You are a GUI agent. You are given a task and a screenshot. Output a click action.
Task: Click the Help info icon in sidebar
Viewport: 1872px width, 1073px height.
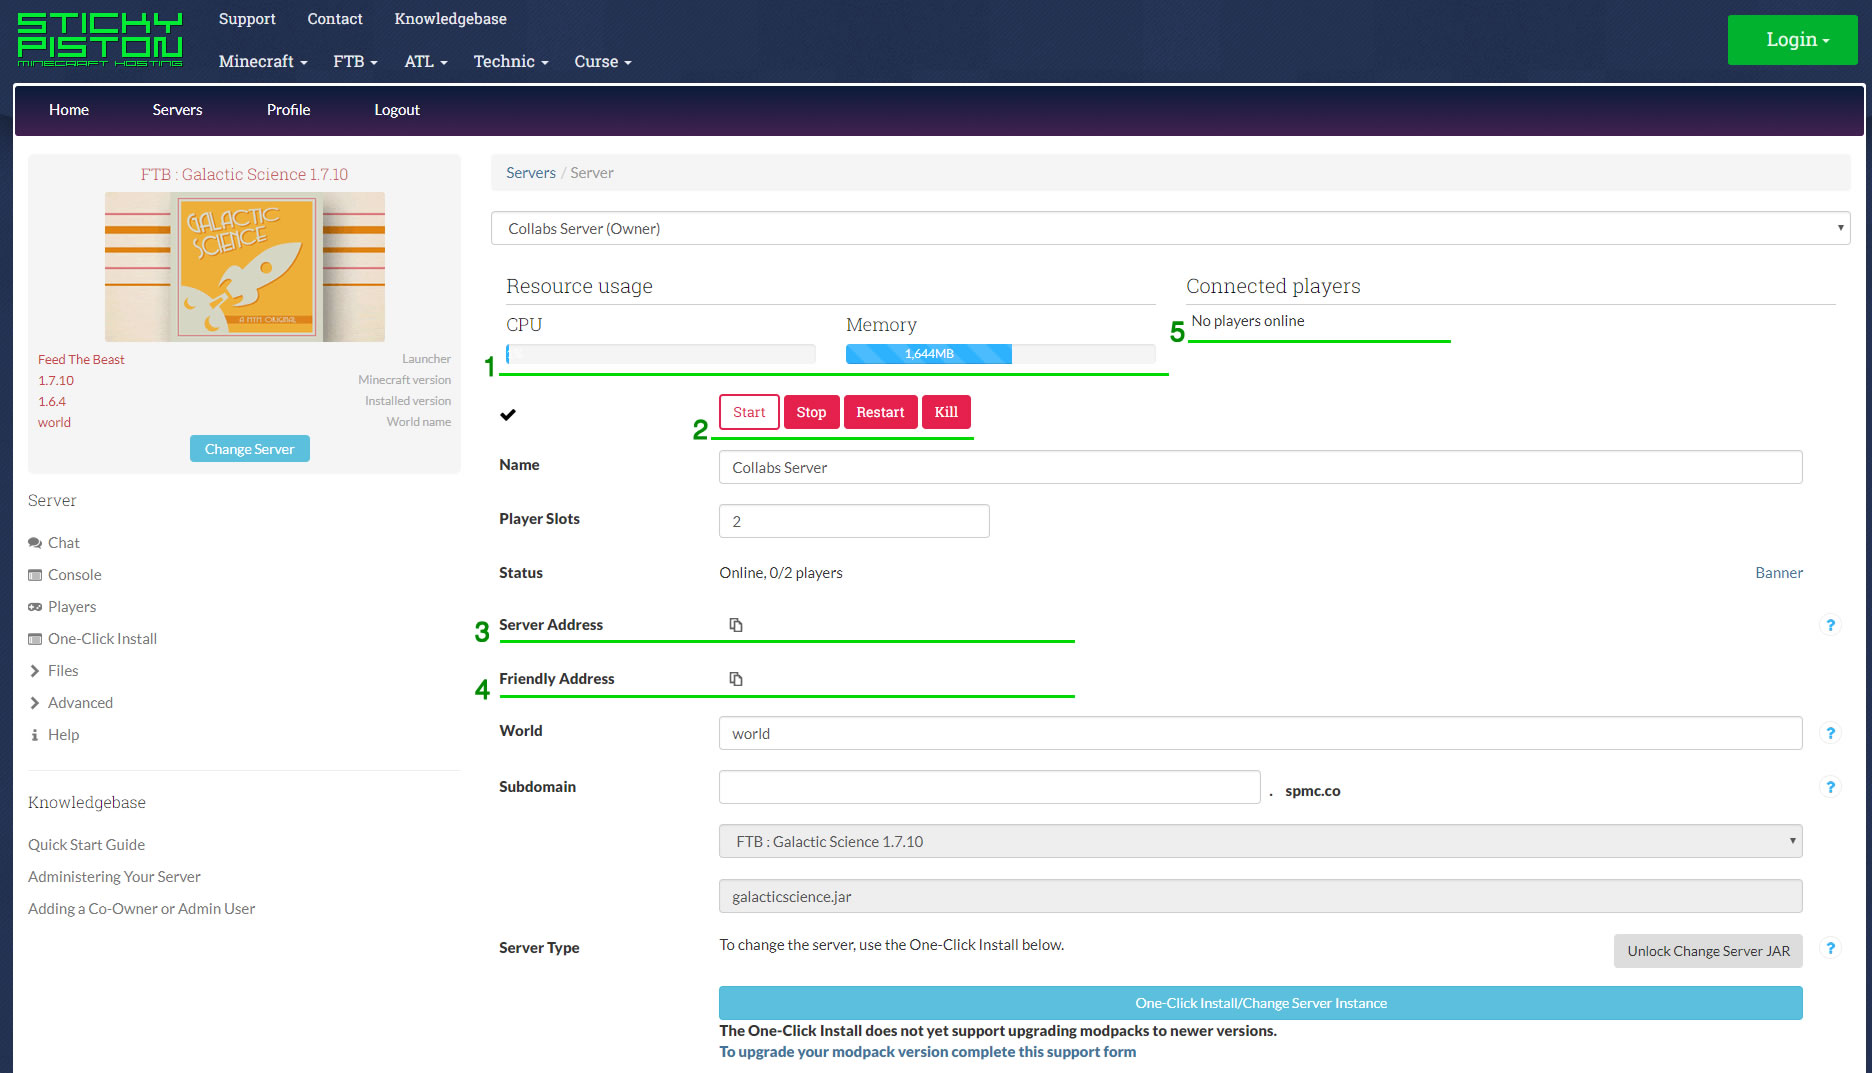pyautogui.click(x=35, y=735)
